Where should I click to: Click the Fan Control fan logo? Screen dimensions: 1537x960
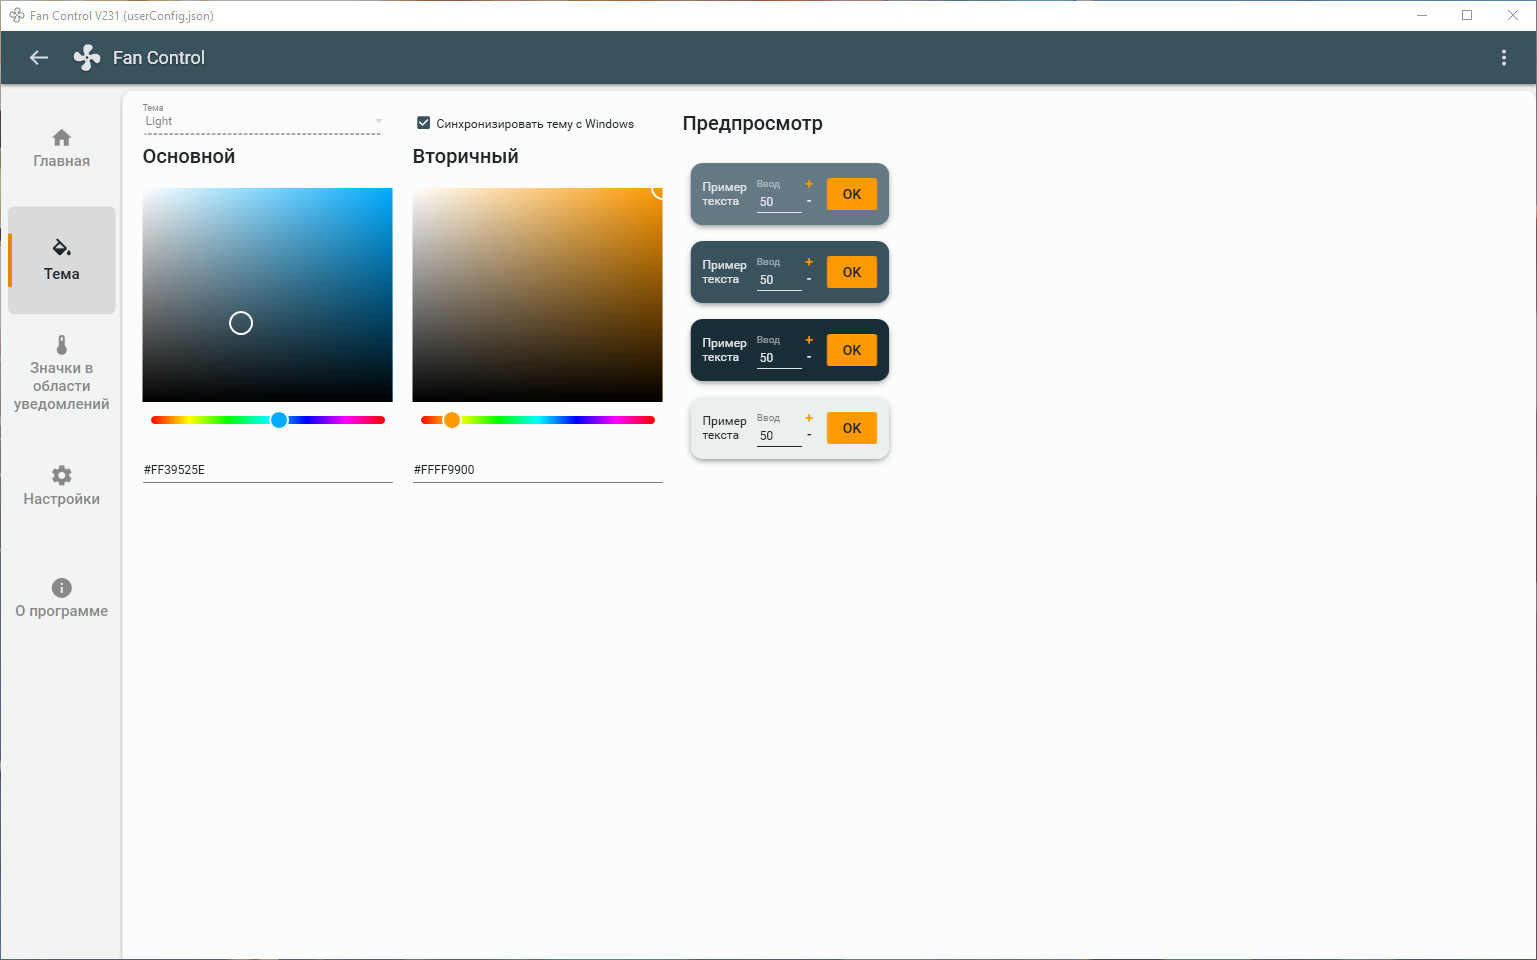pos(87,58)
